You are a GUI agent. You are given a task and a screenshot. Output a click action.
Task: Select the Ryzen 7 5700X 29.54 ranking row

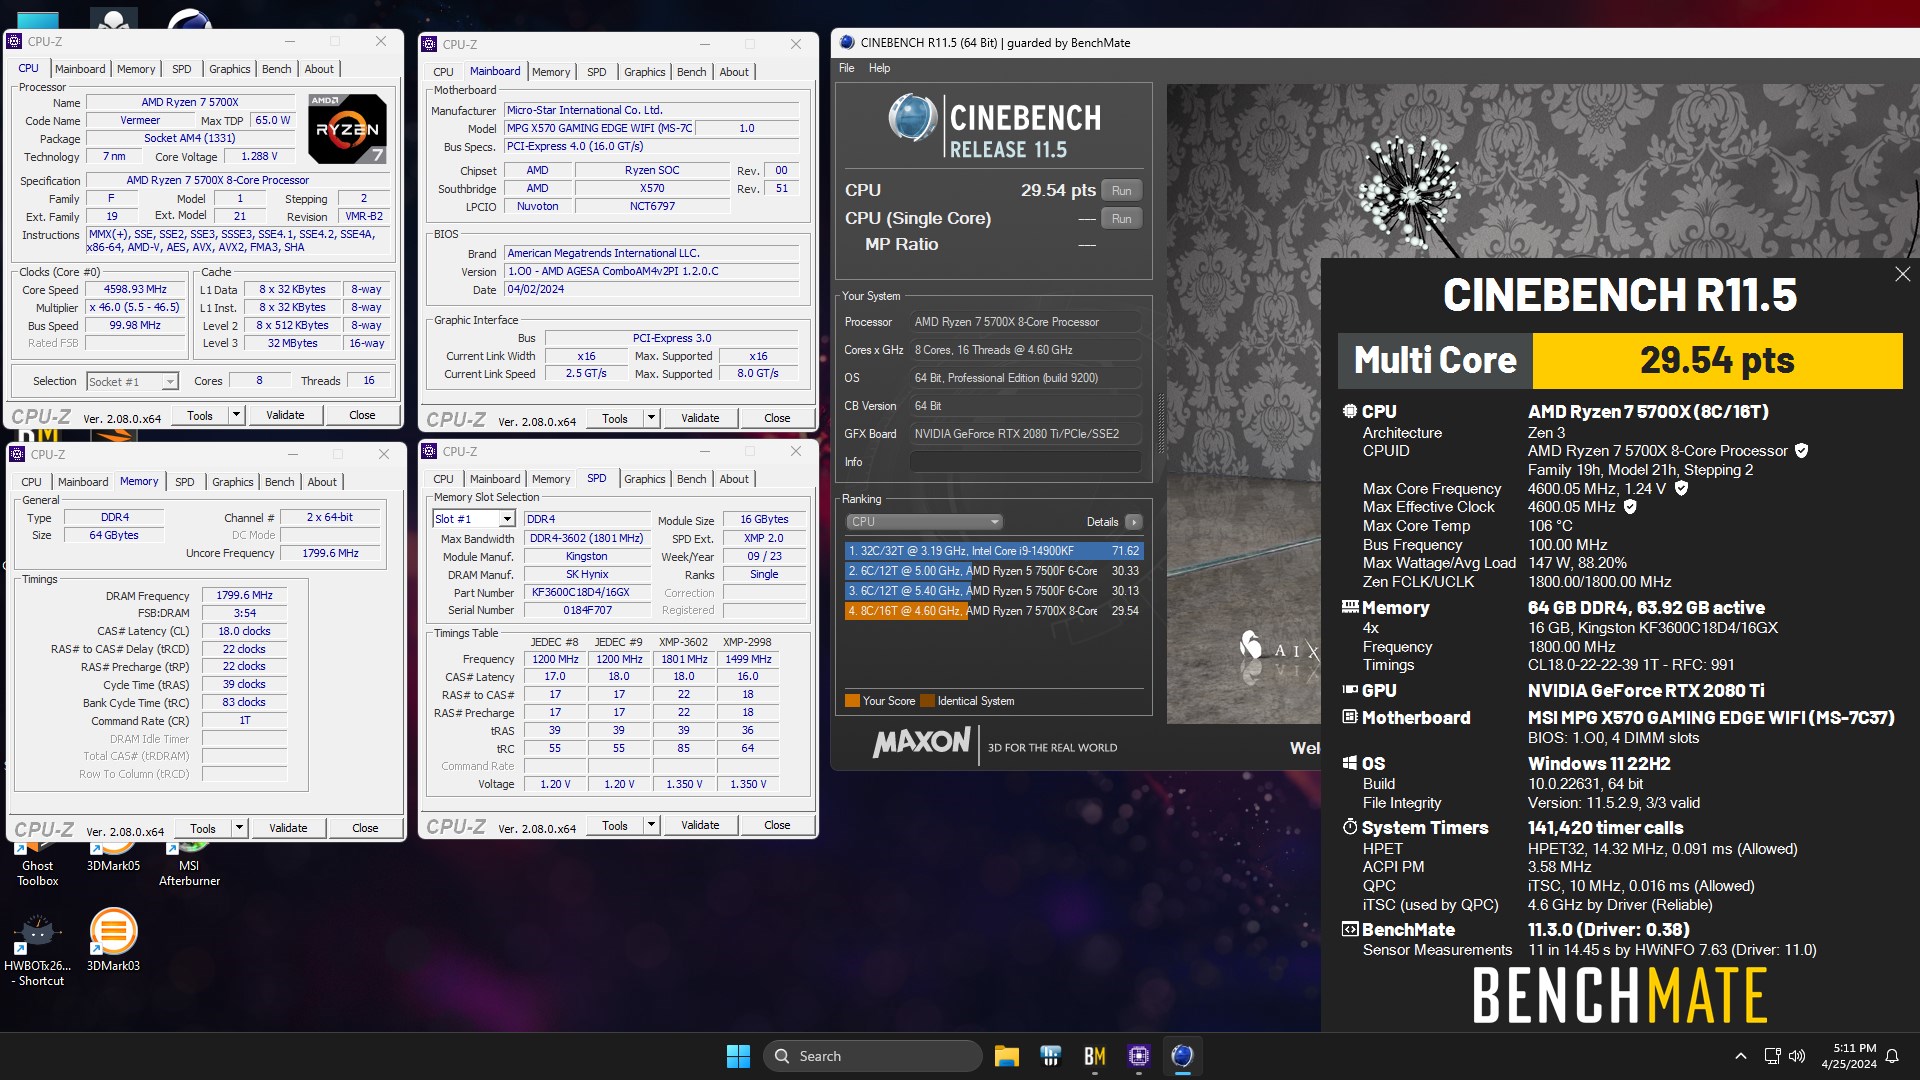pyautogui.click(x=993, y=611)
